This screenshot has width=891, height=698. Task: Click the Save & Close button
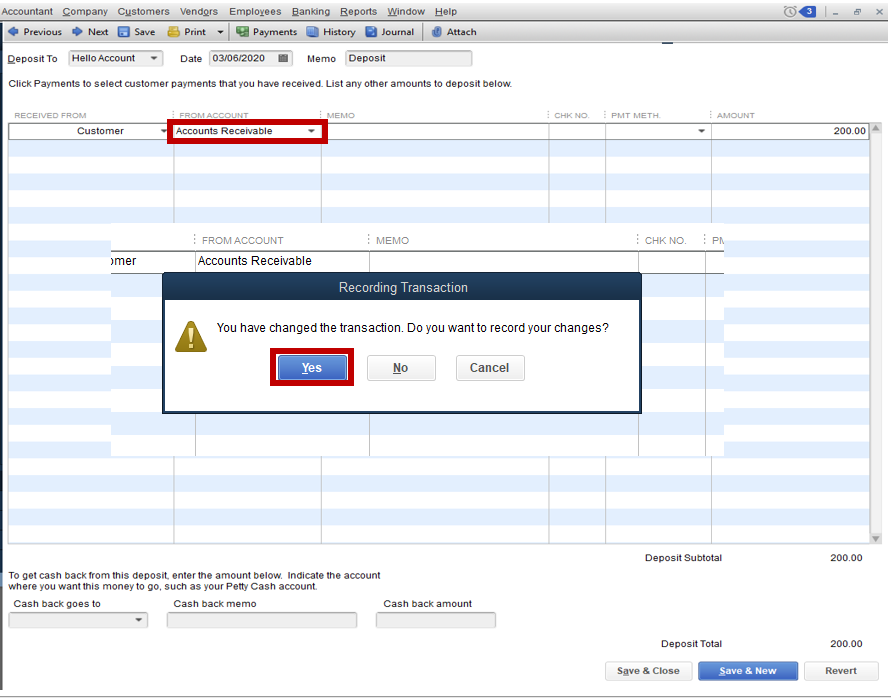[x=648, y=671]
